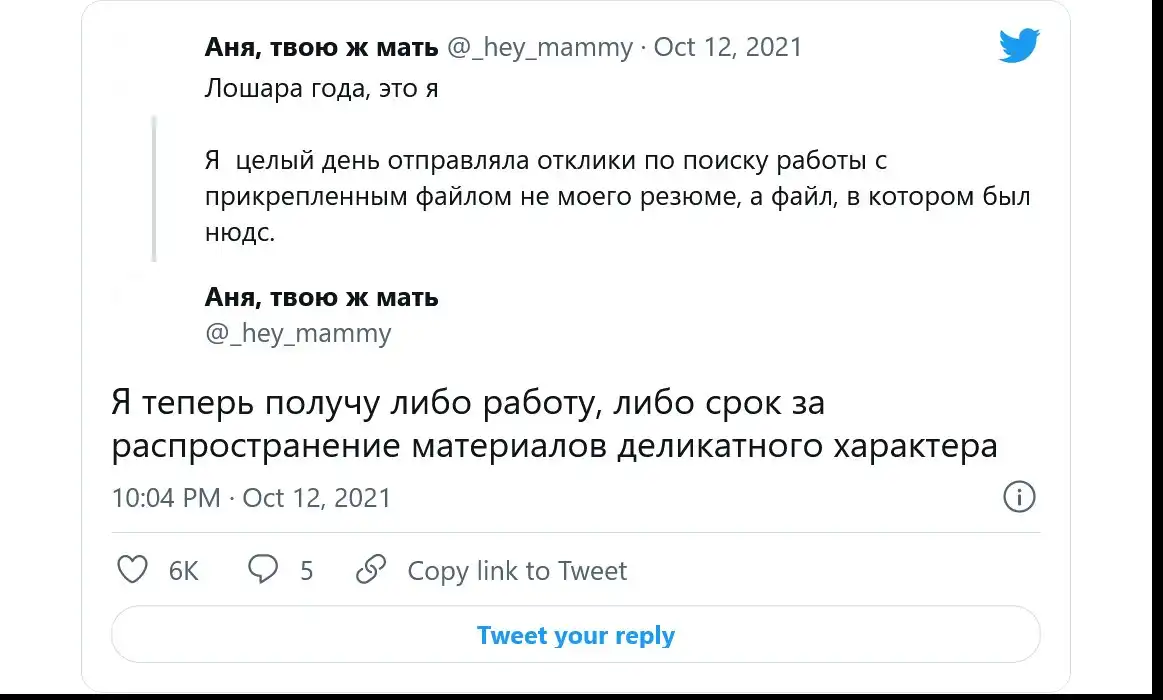The width and height of the screenshot is (1163, 700).
Task: Click the @_hey_mammy handle under lower name
Action: (x=298, y=333)
